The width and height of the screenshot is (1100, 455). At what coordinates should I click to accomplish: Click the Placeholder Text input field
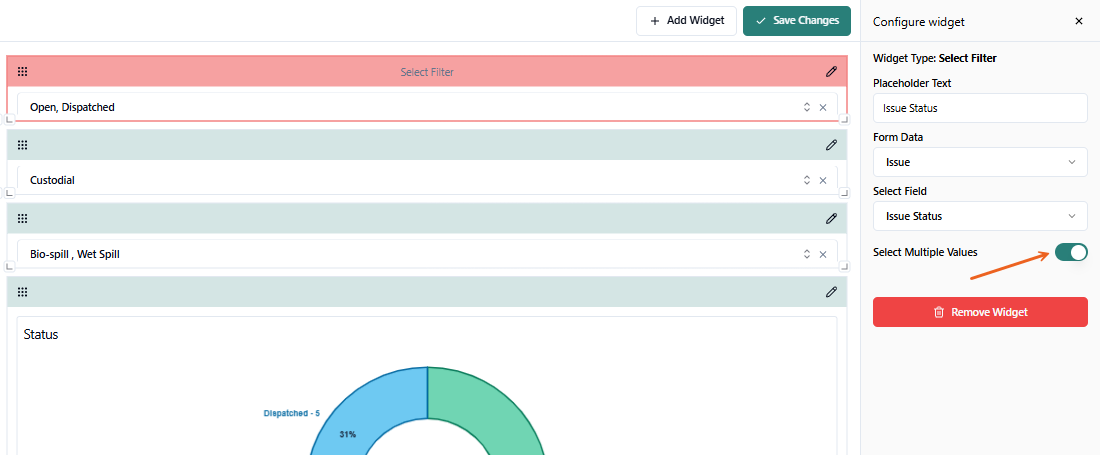(x=979, y=108)
